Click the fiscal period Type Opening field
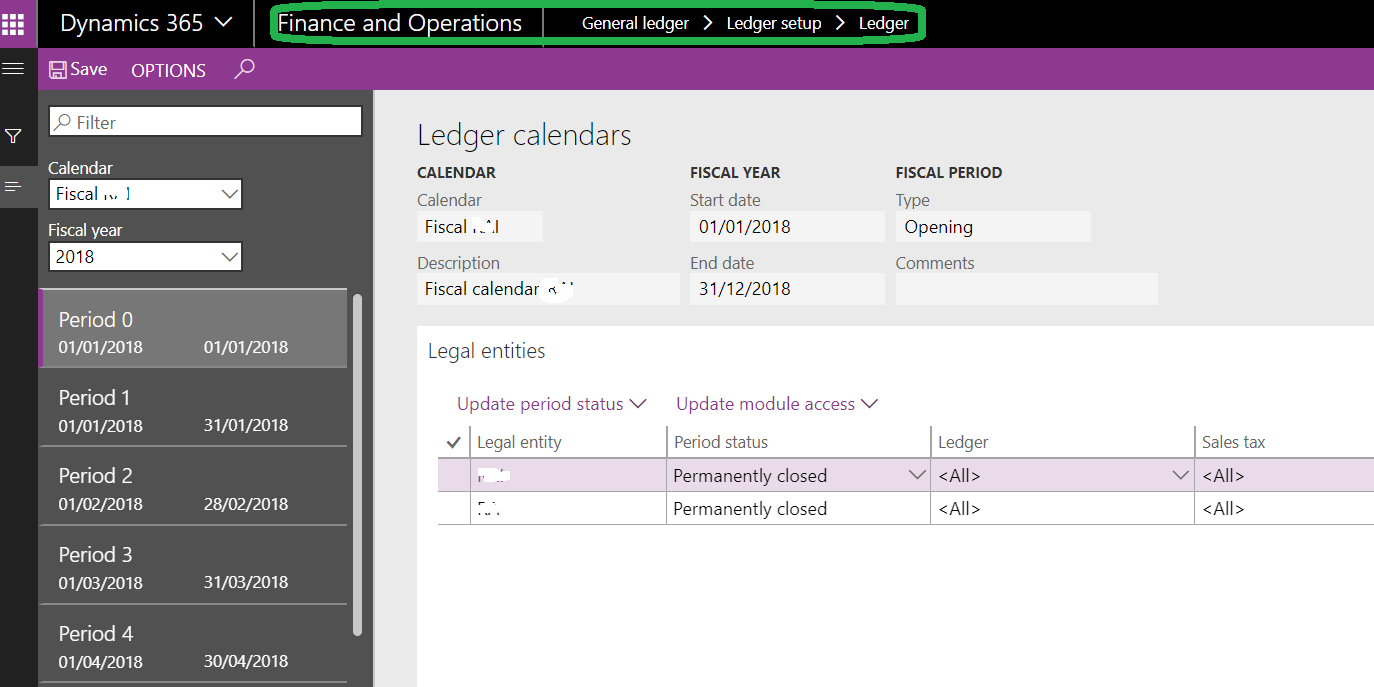Image resolution: width=1374 pixels, height=687 pixels. pyautogui.click(x=993, y=227)
